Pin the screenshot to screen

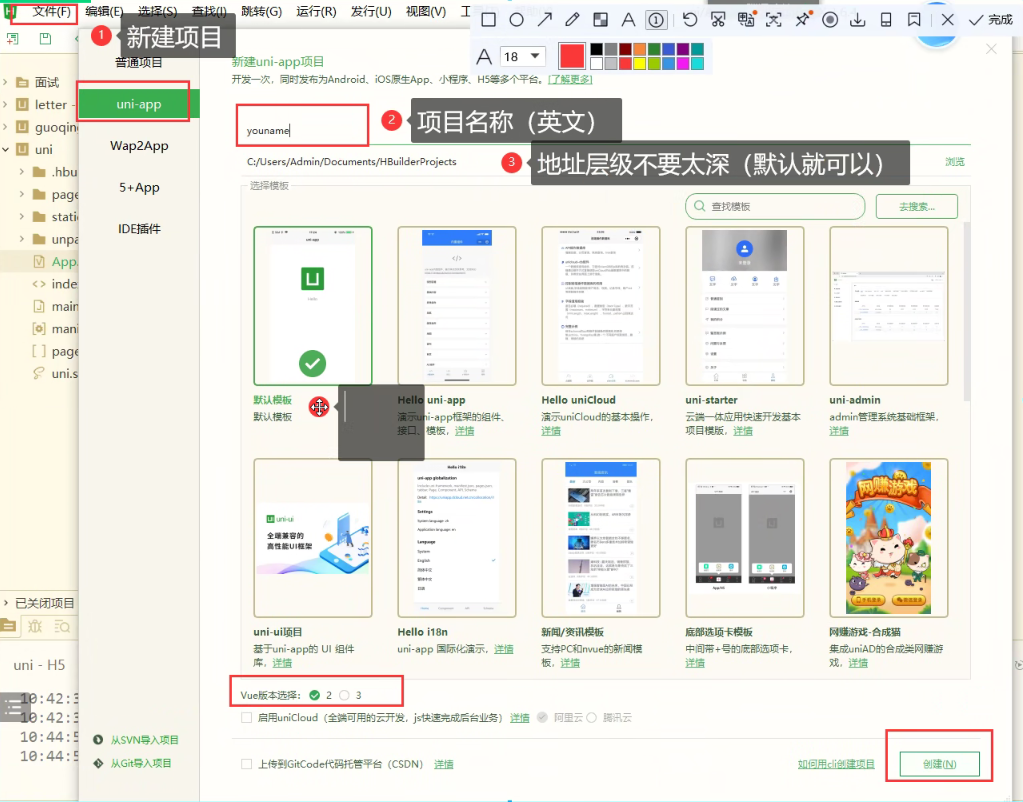click(802, 20)
